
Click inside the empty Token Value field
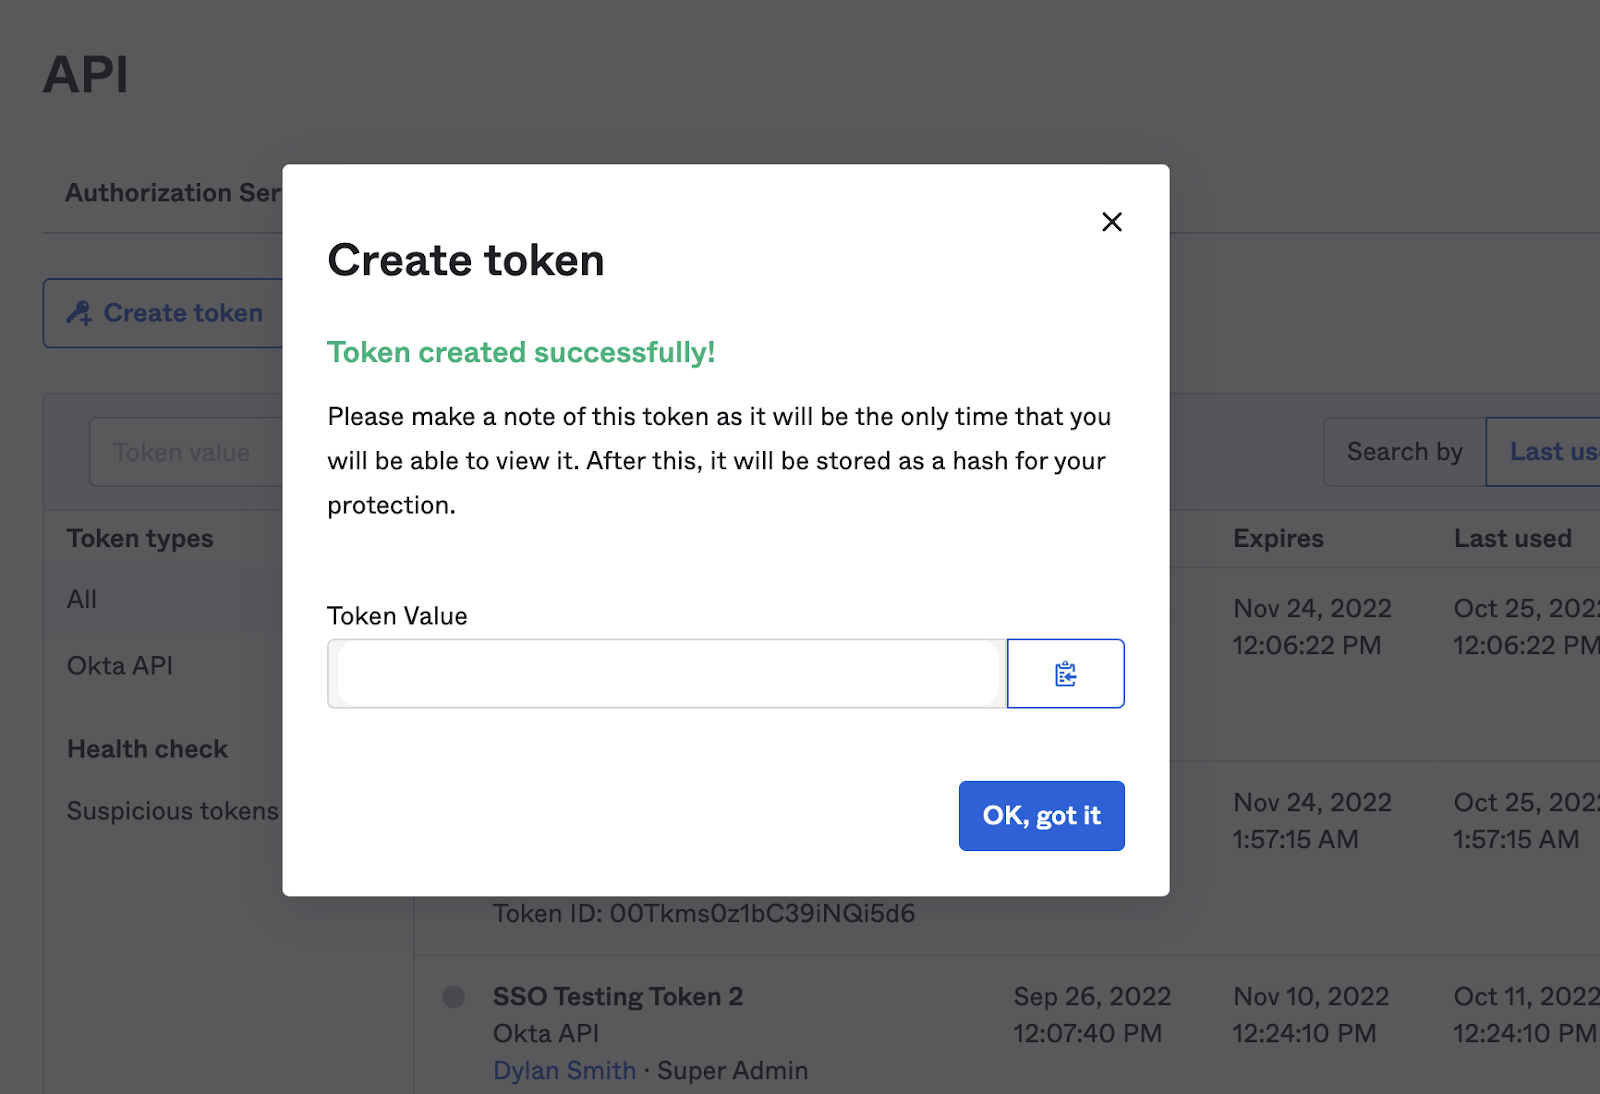click(665, 673)
